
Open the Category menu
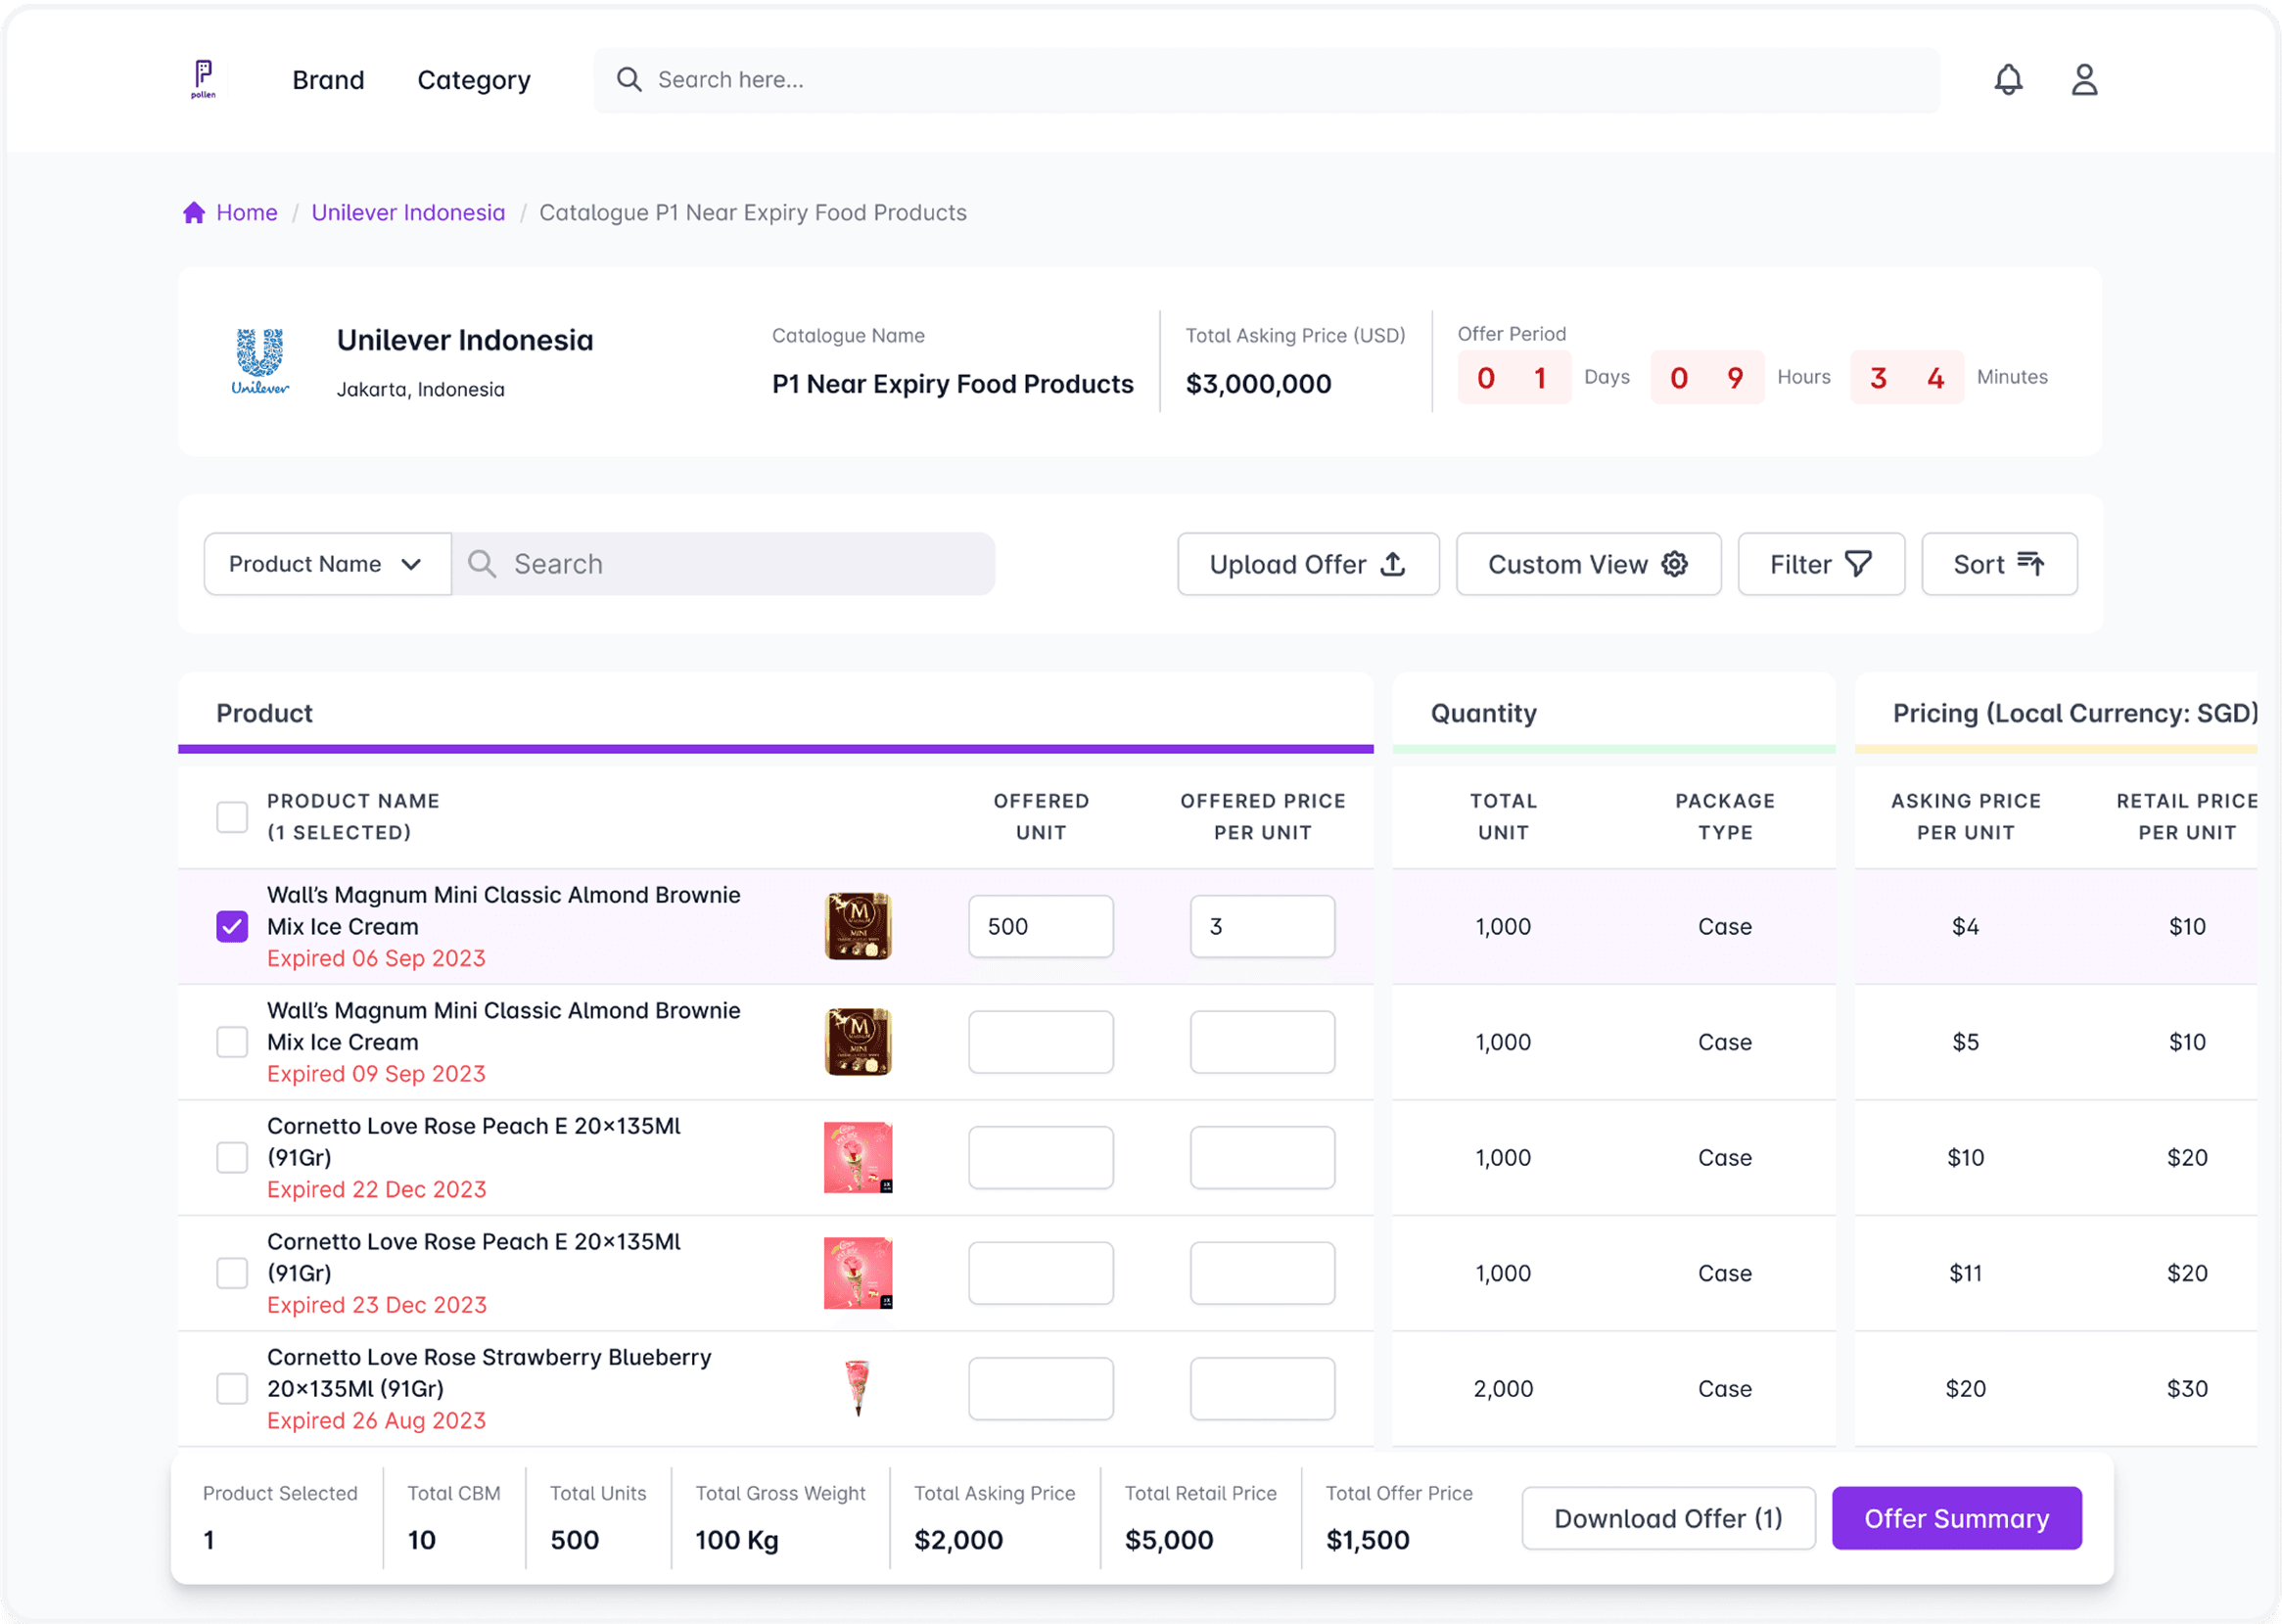pos(474,80)
